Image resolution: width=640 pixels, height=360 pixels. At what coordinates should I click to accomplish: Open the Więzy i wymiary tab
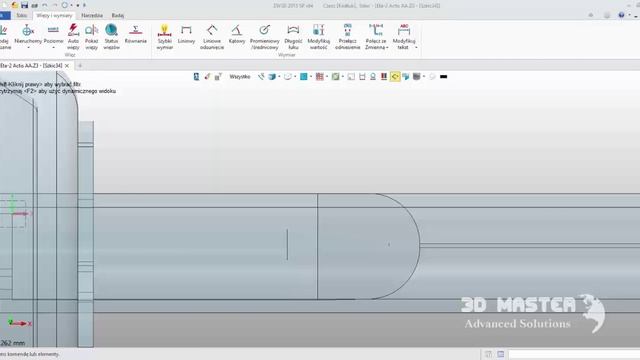coord(54,16)
